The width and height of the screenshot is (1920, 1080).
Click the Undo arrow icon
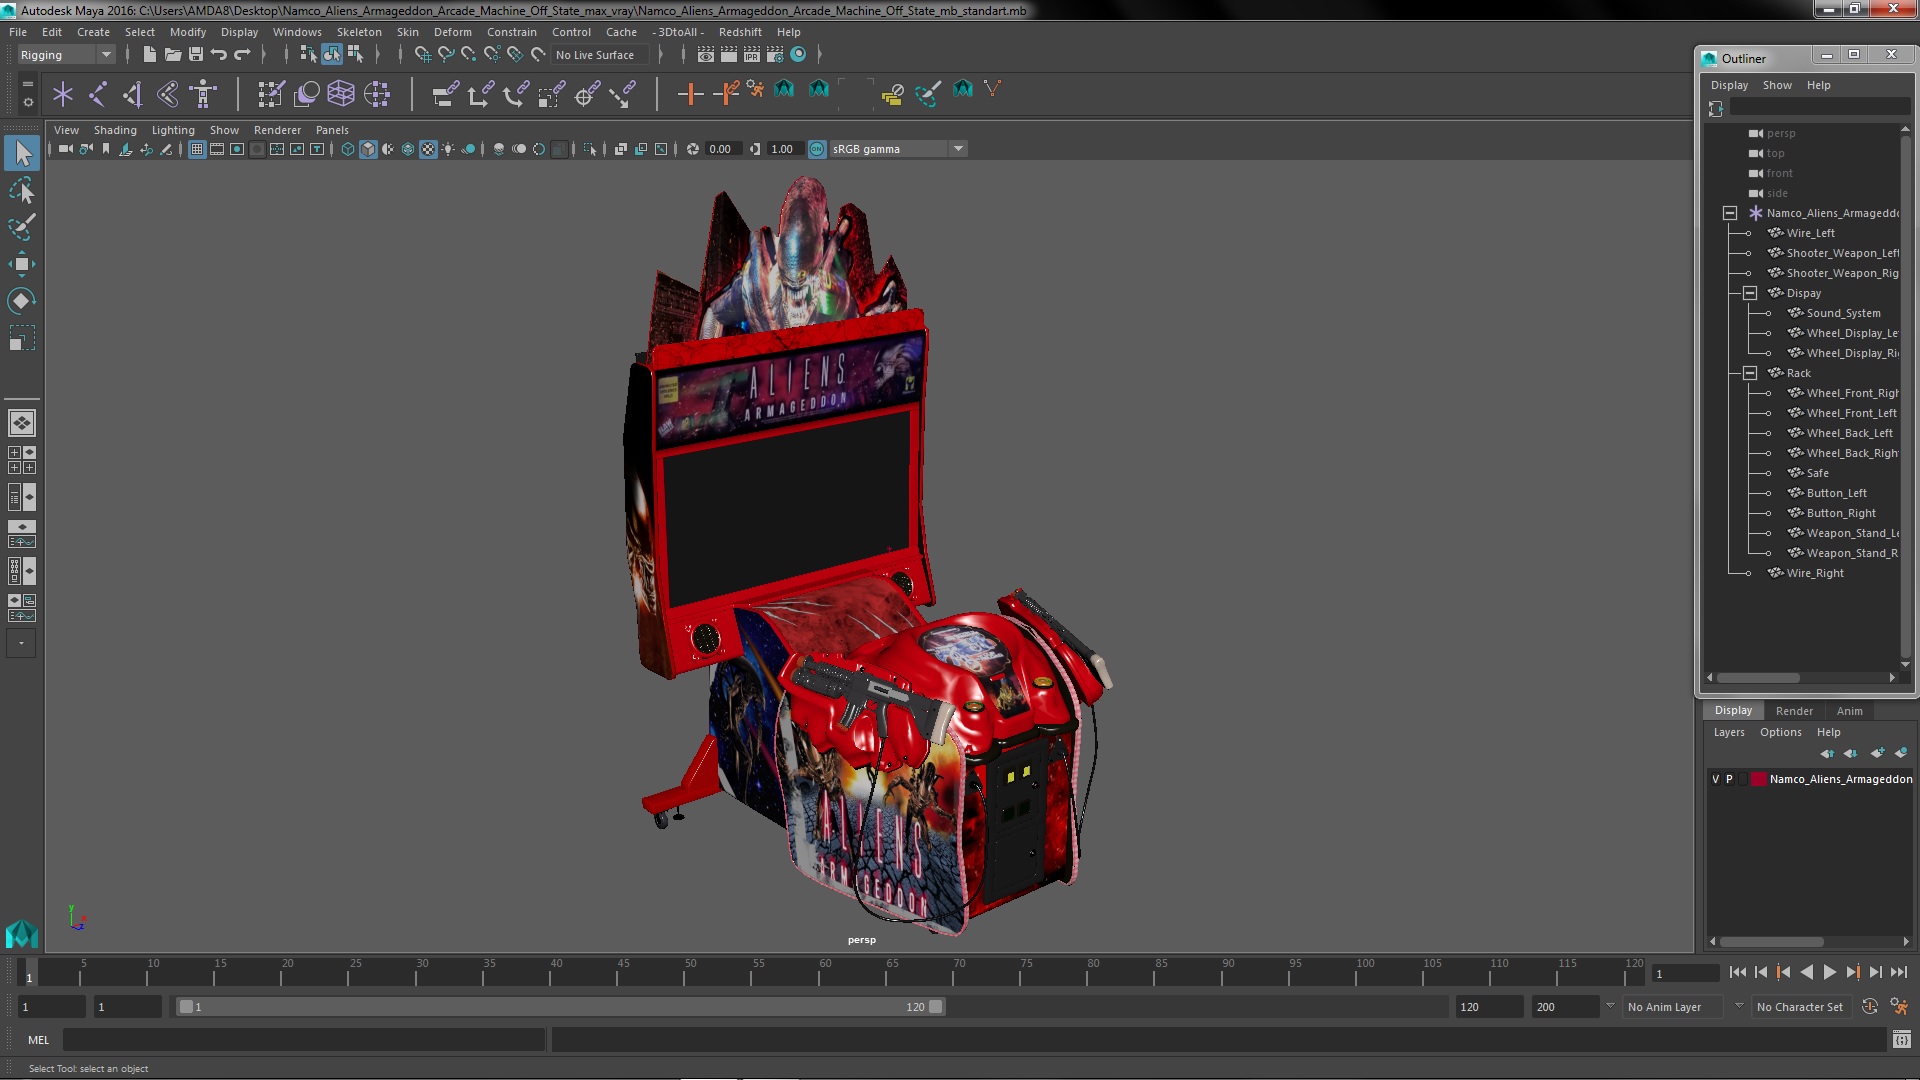tap(219, 54)
